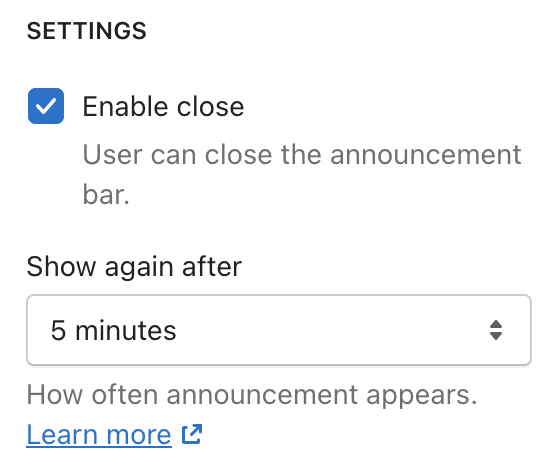560x476 pixels.
Task: Click the word "Learn" in the blue link
Action: (62, 435)
